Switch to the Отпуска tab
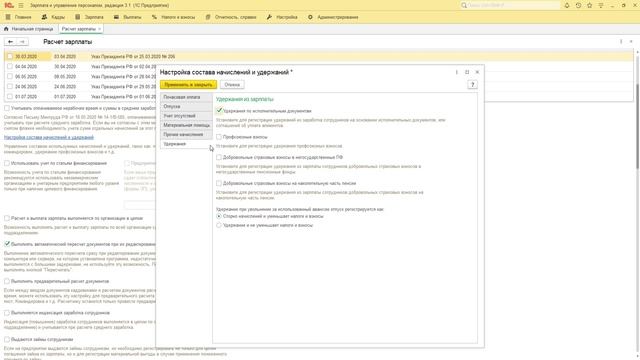Viewport: 640px width, 360px height. pos(186,107)
